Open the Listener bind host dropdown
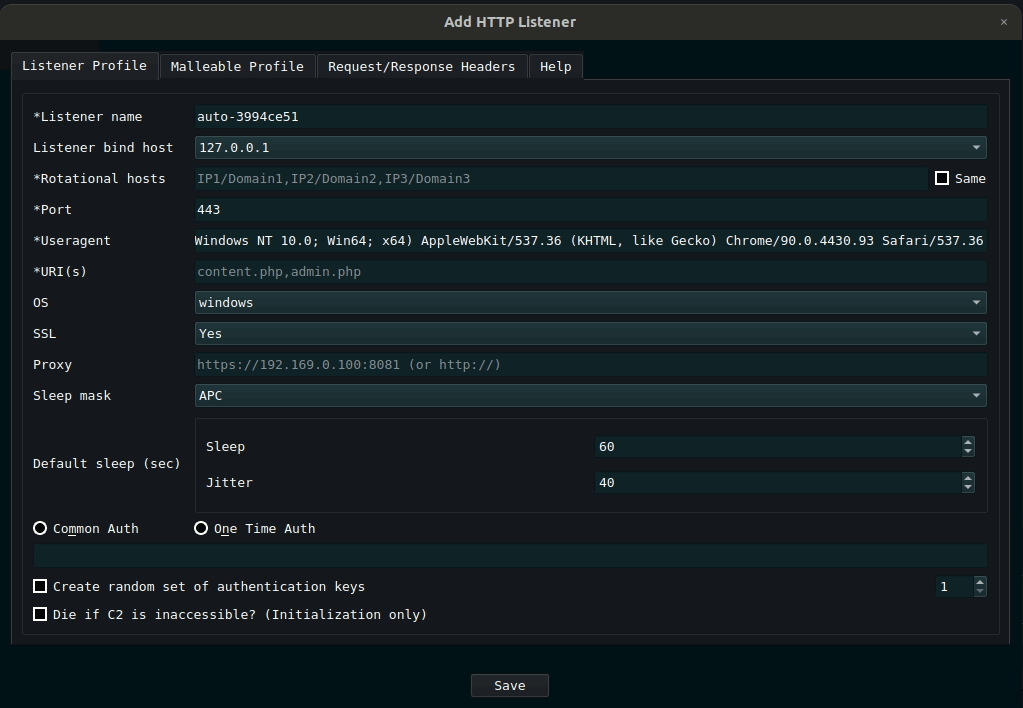Viewport: 1023px width, 708px height. [x=590, y=148]
